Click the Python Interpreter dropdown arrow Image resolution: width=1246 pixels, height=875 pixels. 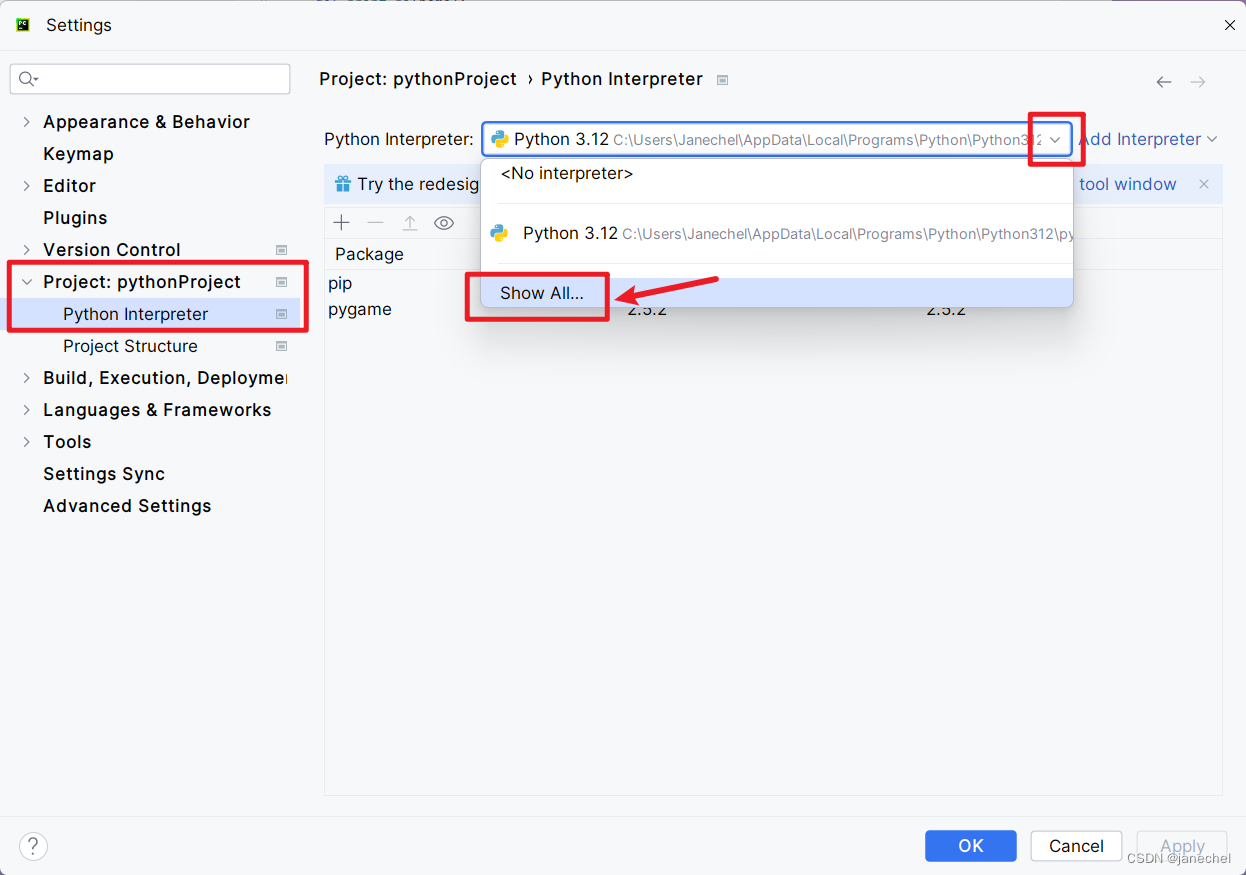[1055, 140]
